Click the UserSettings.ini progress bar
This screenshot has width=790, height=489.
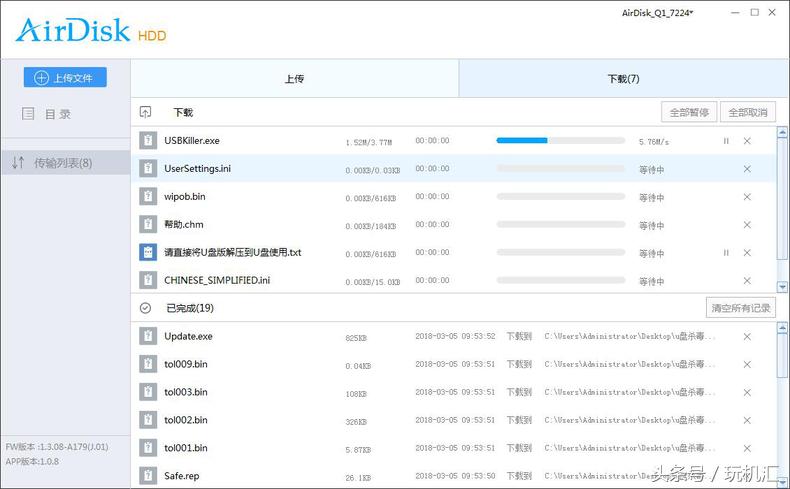561,168
